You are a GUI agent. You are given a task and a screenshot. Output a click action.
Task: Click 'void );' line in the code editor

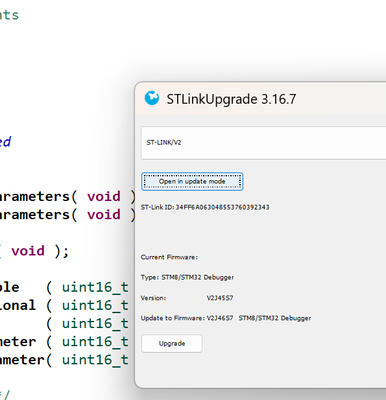pos(40,251)
